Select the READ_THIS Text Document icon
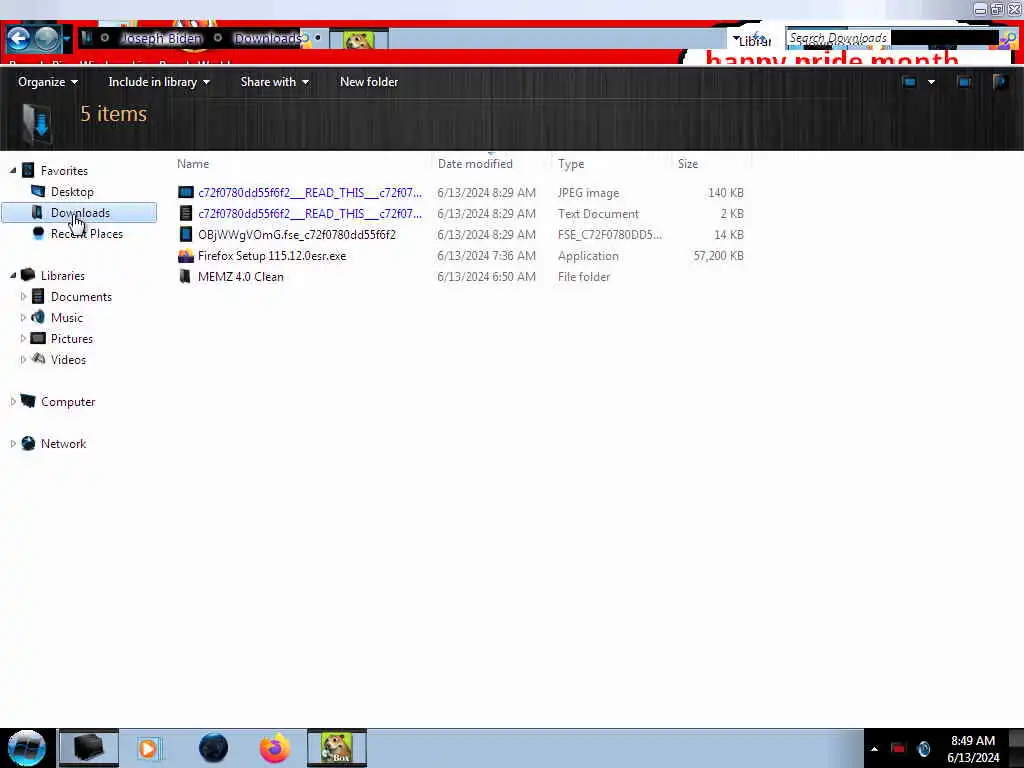Viewport: 1024px width, 768px height. pos(185,214)
